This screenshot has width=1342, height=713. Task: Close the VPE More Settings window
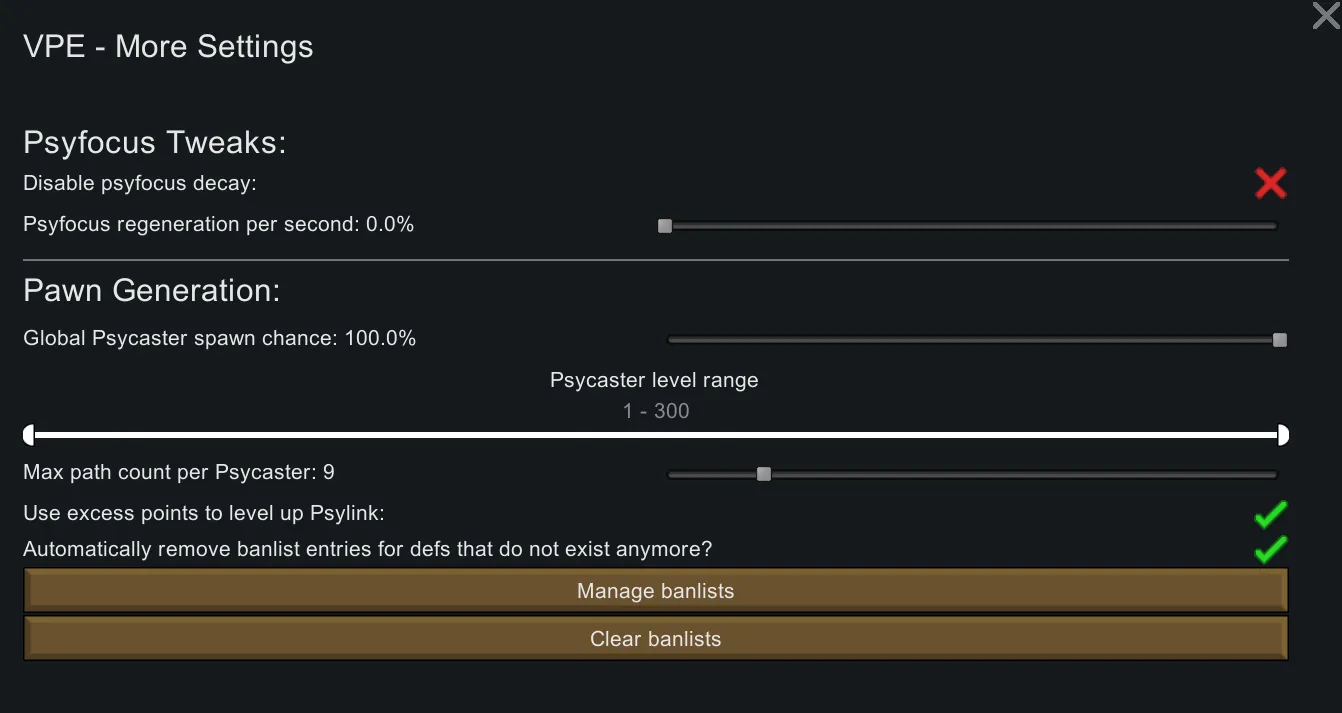click(1326, 16)
